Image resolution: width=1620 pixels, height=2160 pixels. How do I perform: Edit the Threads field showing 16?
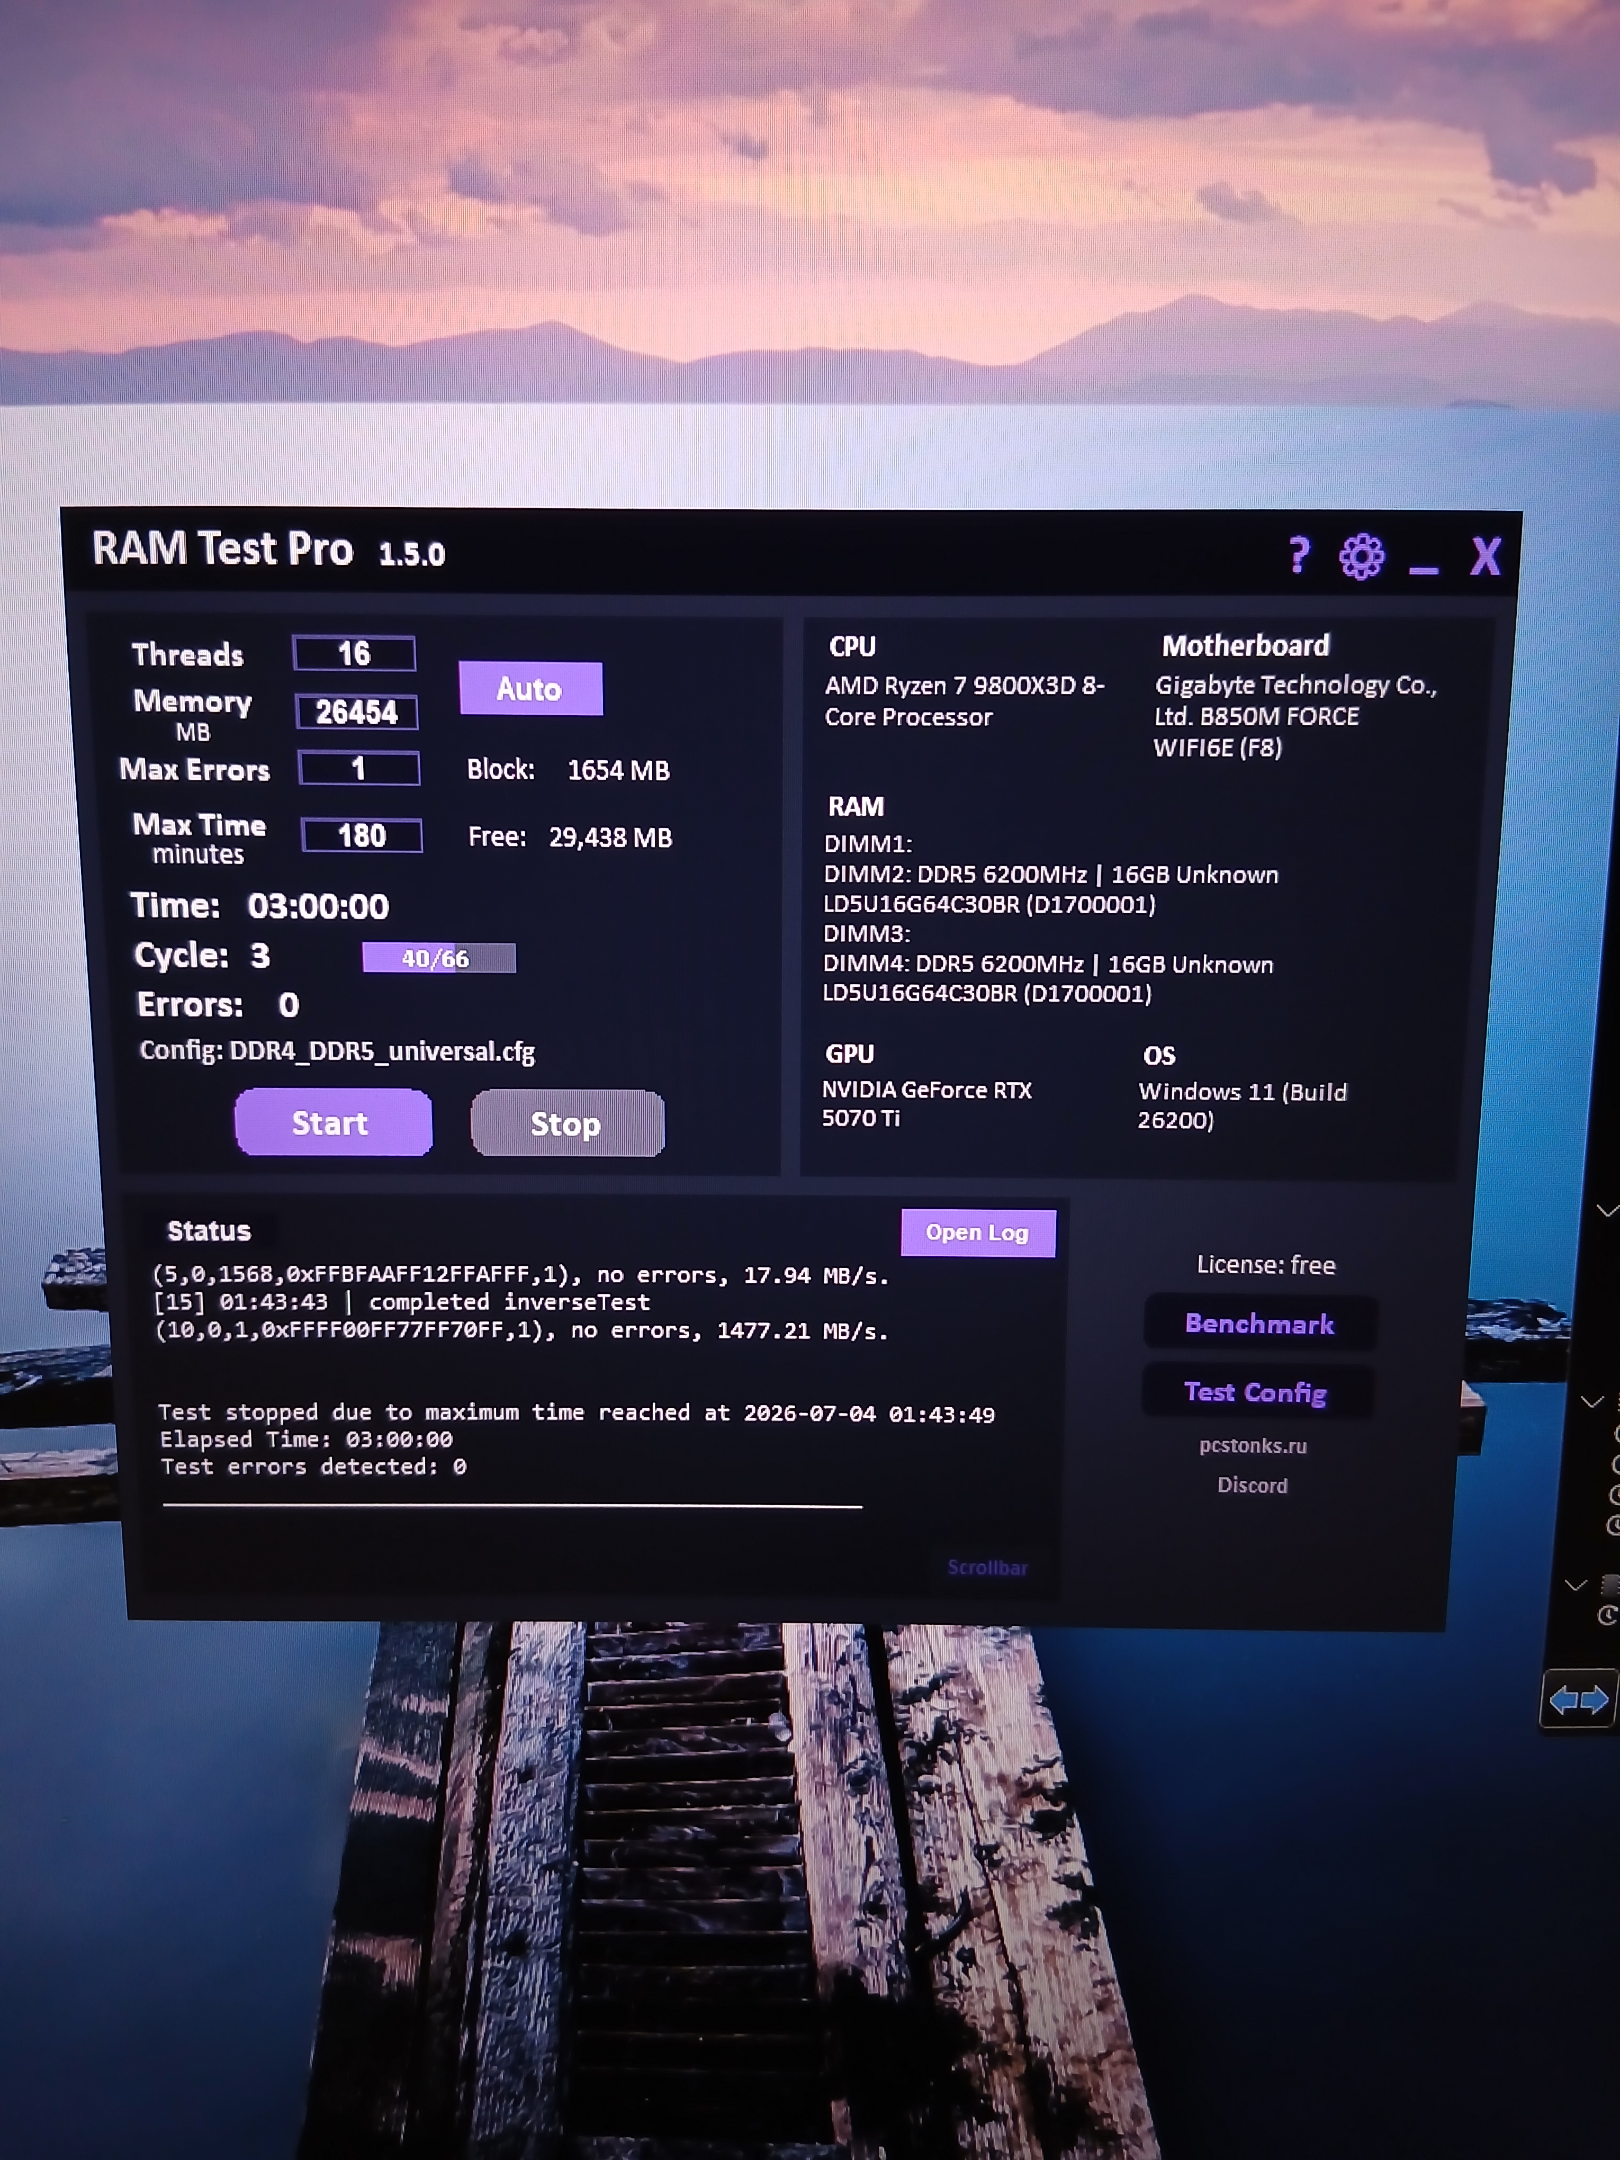[354, 653]
